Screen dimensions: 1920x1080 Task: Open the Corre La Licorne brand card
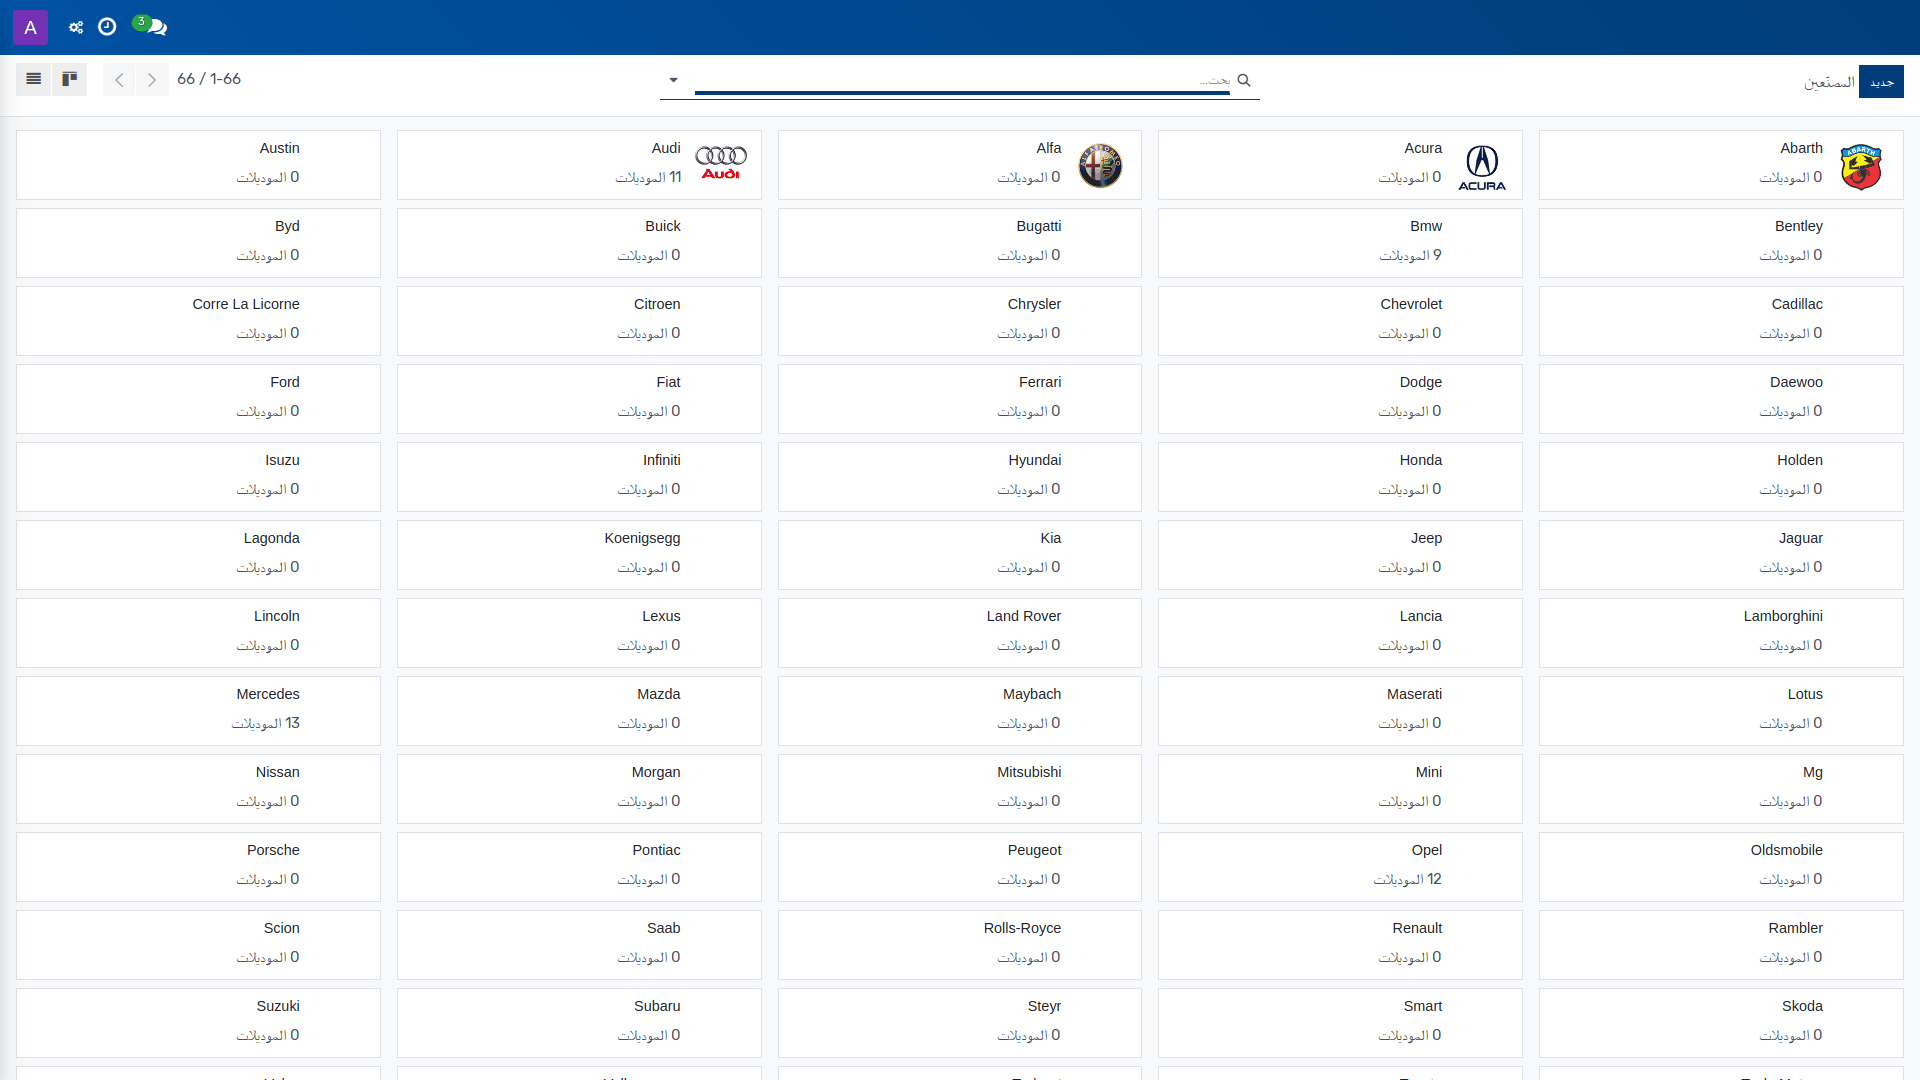(x=198, y=321)
